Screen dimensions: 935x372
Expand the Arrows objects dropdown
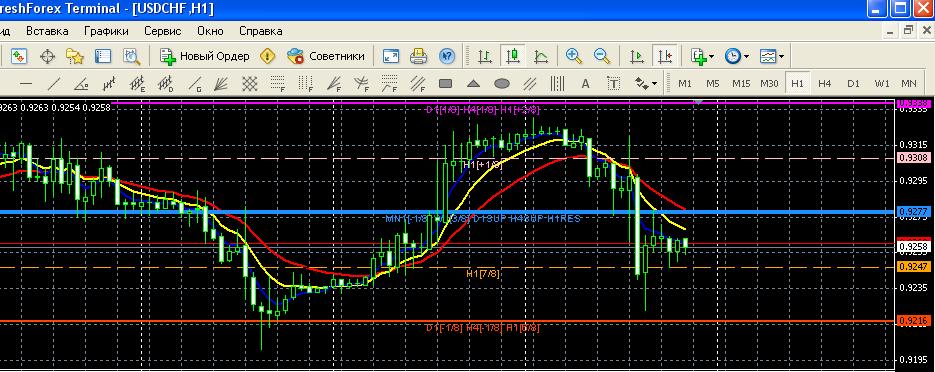click(x=645, y=83)
